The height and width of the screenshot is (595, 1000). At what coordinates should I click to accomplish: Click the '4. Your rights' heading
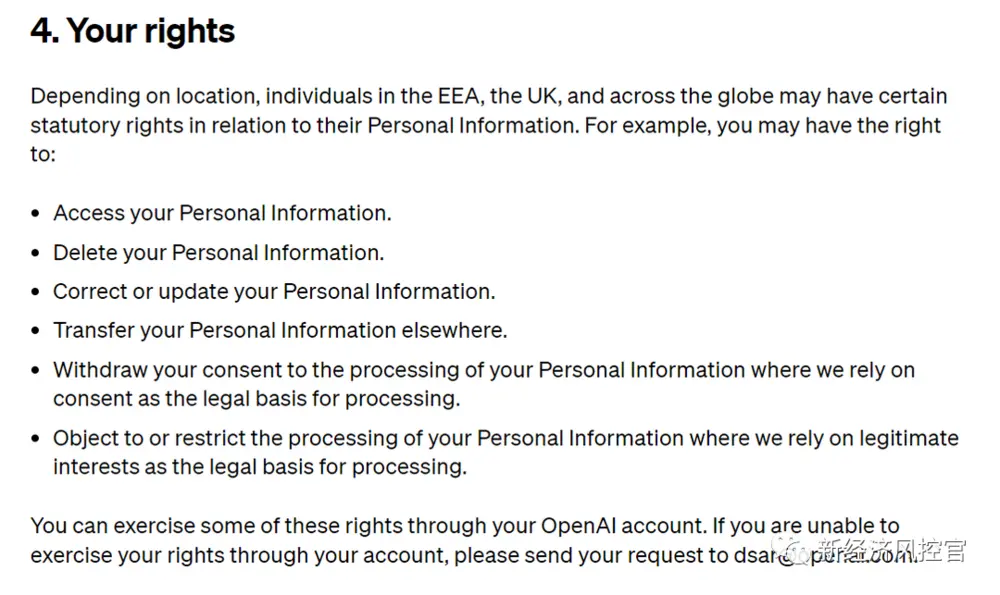pyautogui.click(x=132, y=32)
